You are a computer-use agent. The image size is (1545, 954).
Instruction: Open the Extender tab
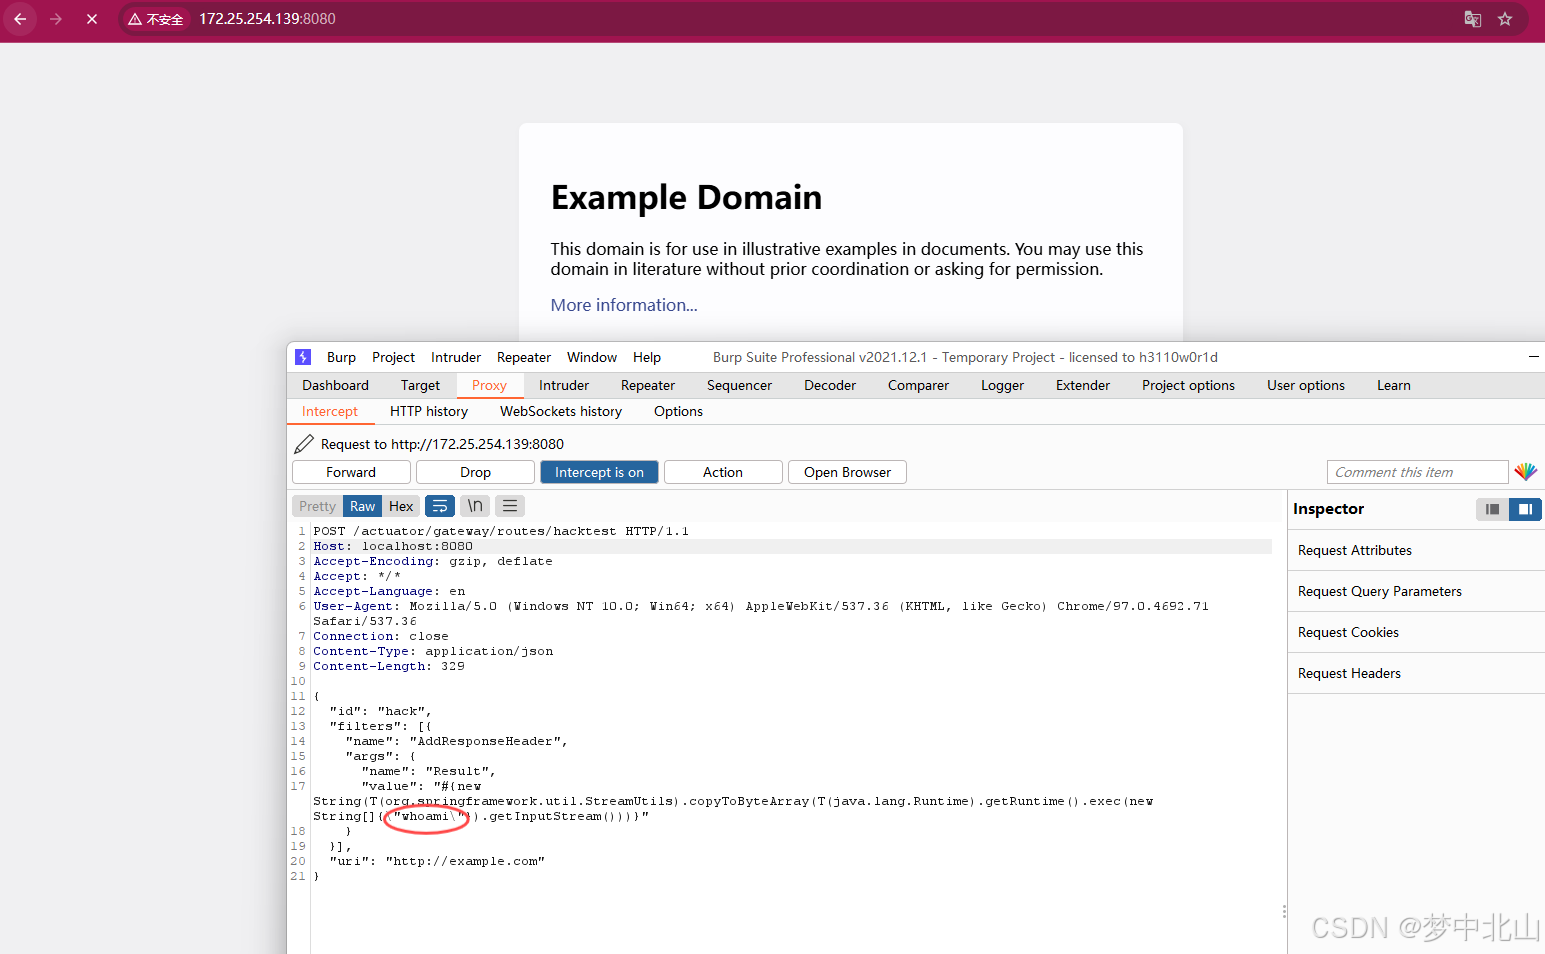click(1083, 385)
